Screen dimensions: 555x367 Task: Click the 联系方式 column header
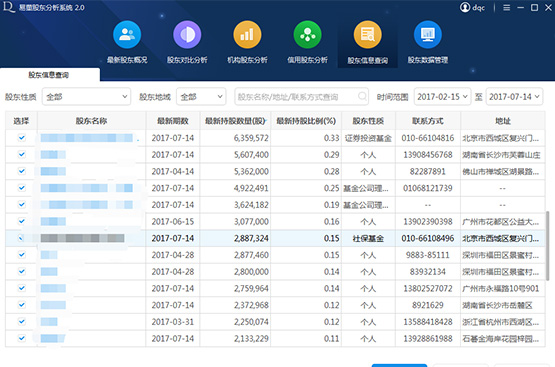[428, 121]
